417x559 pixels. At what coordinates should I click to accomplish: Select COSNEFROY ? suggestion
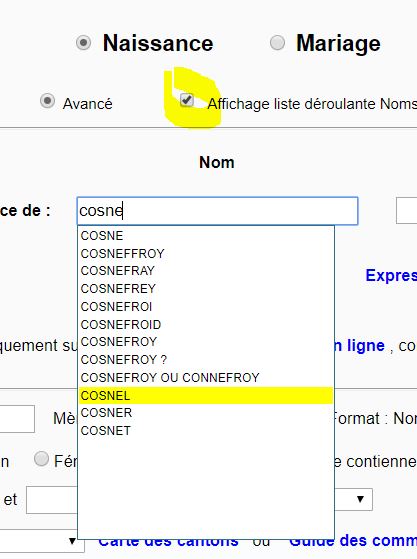click(x=206, y=360)
